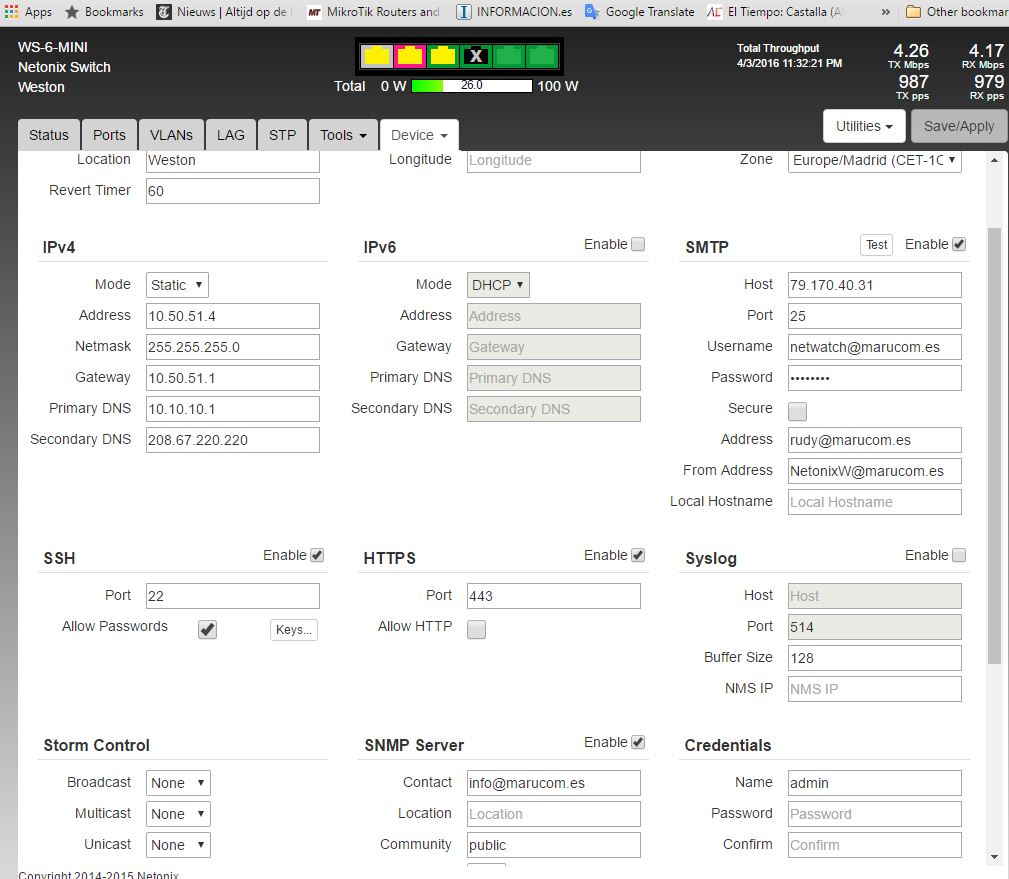Open the IPv4 Mode dropdown
The width and height of the screenshot is (1009, 879).
point(177,285)
